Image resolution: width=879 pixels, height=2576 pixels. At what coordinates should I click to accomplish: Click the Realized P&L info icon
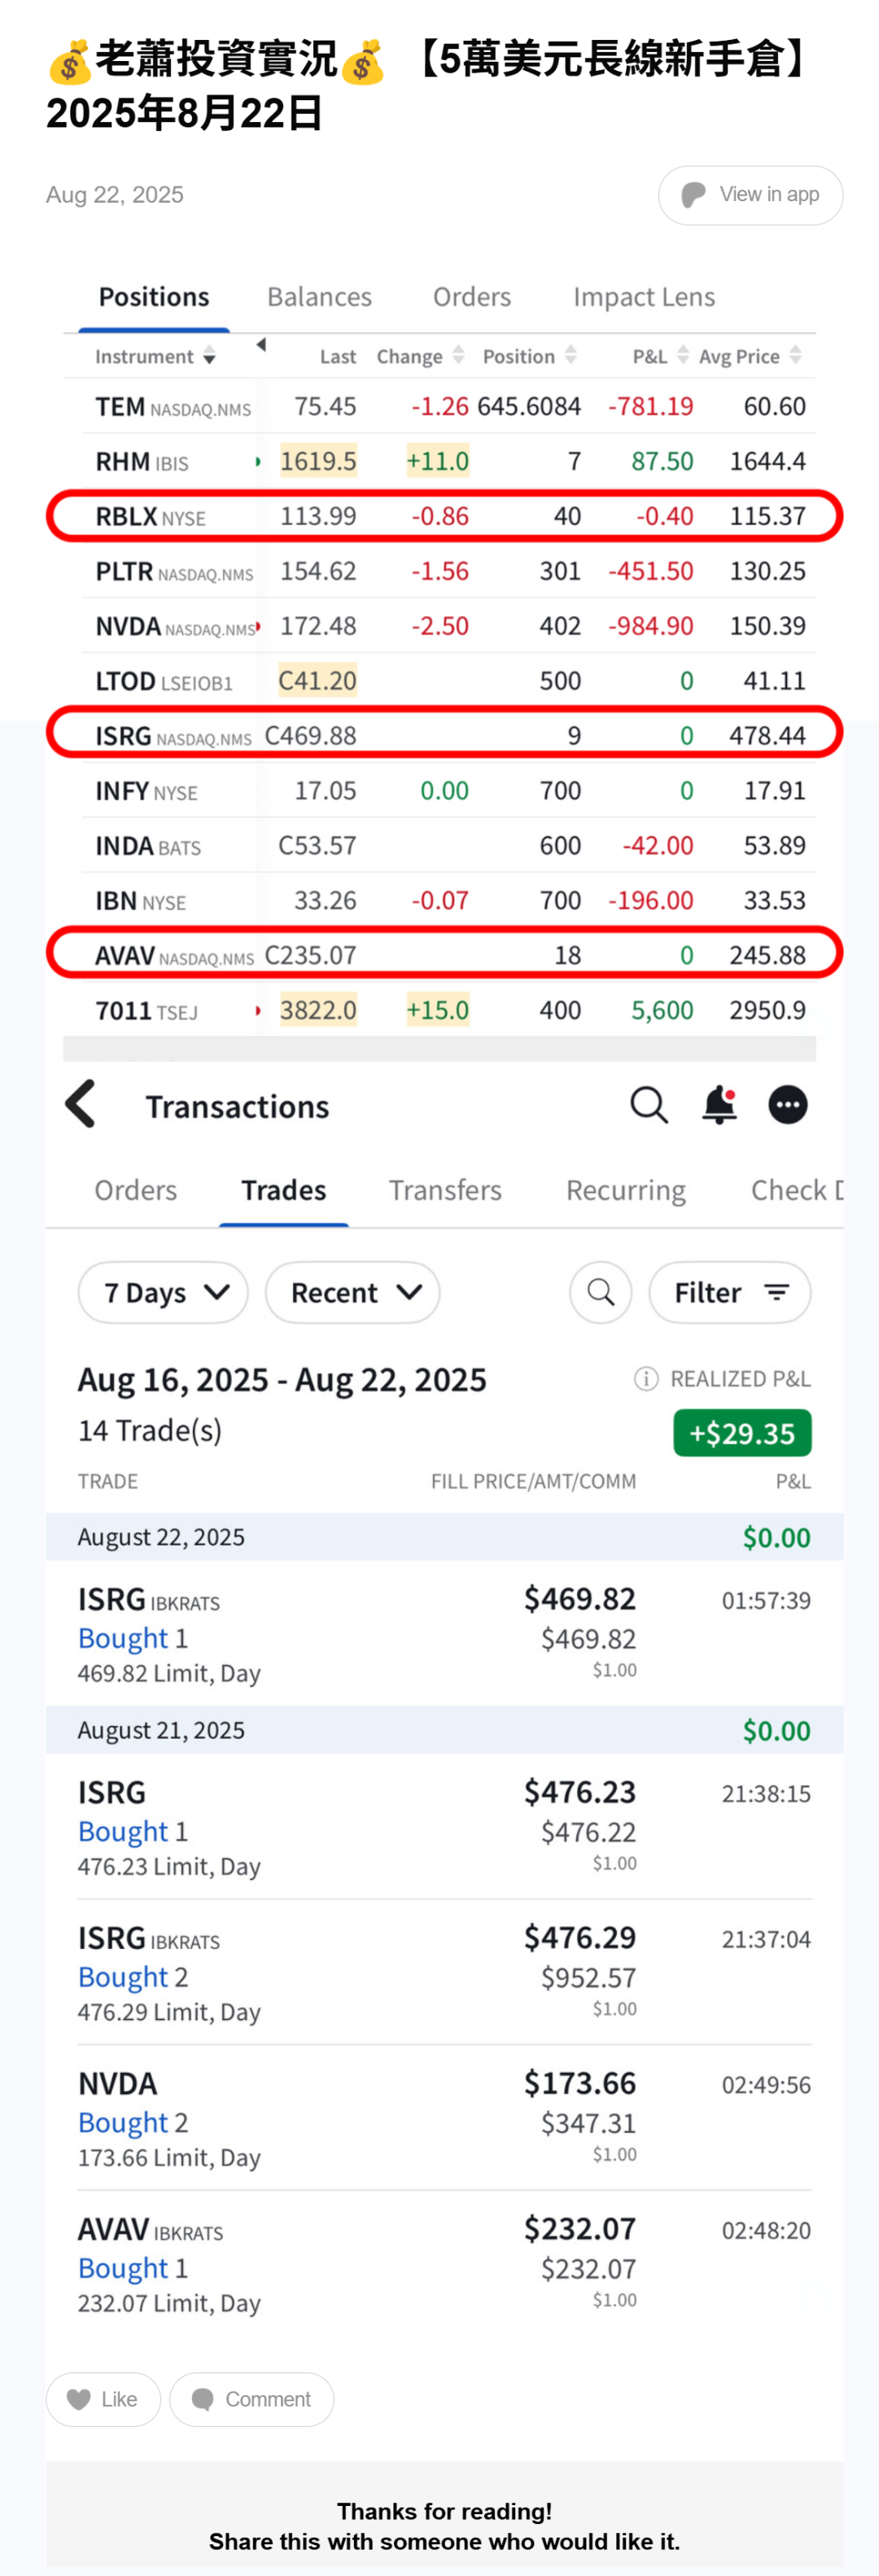(646, 1379)
